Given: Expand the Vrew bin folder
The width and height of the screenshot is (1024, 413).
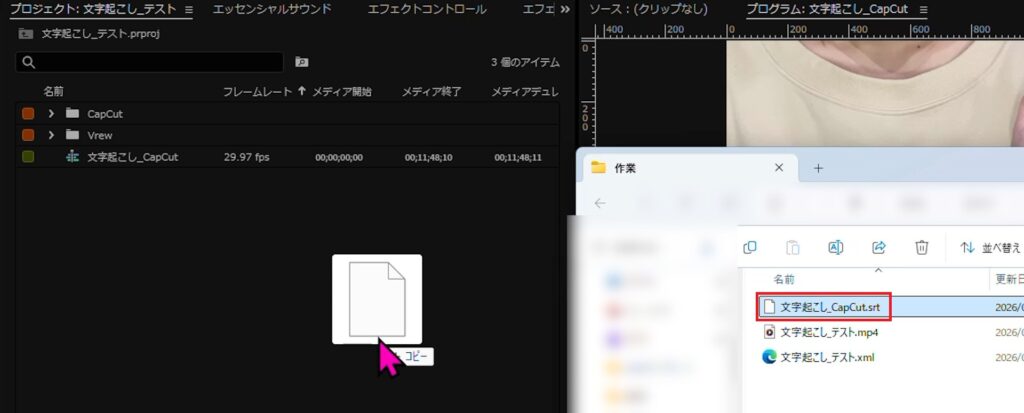Looking at the screenshot, I should pos(51,135).
